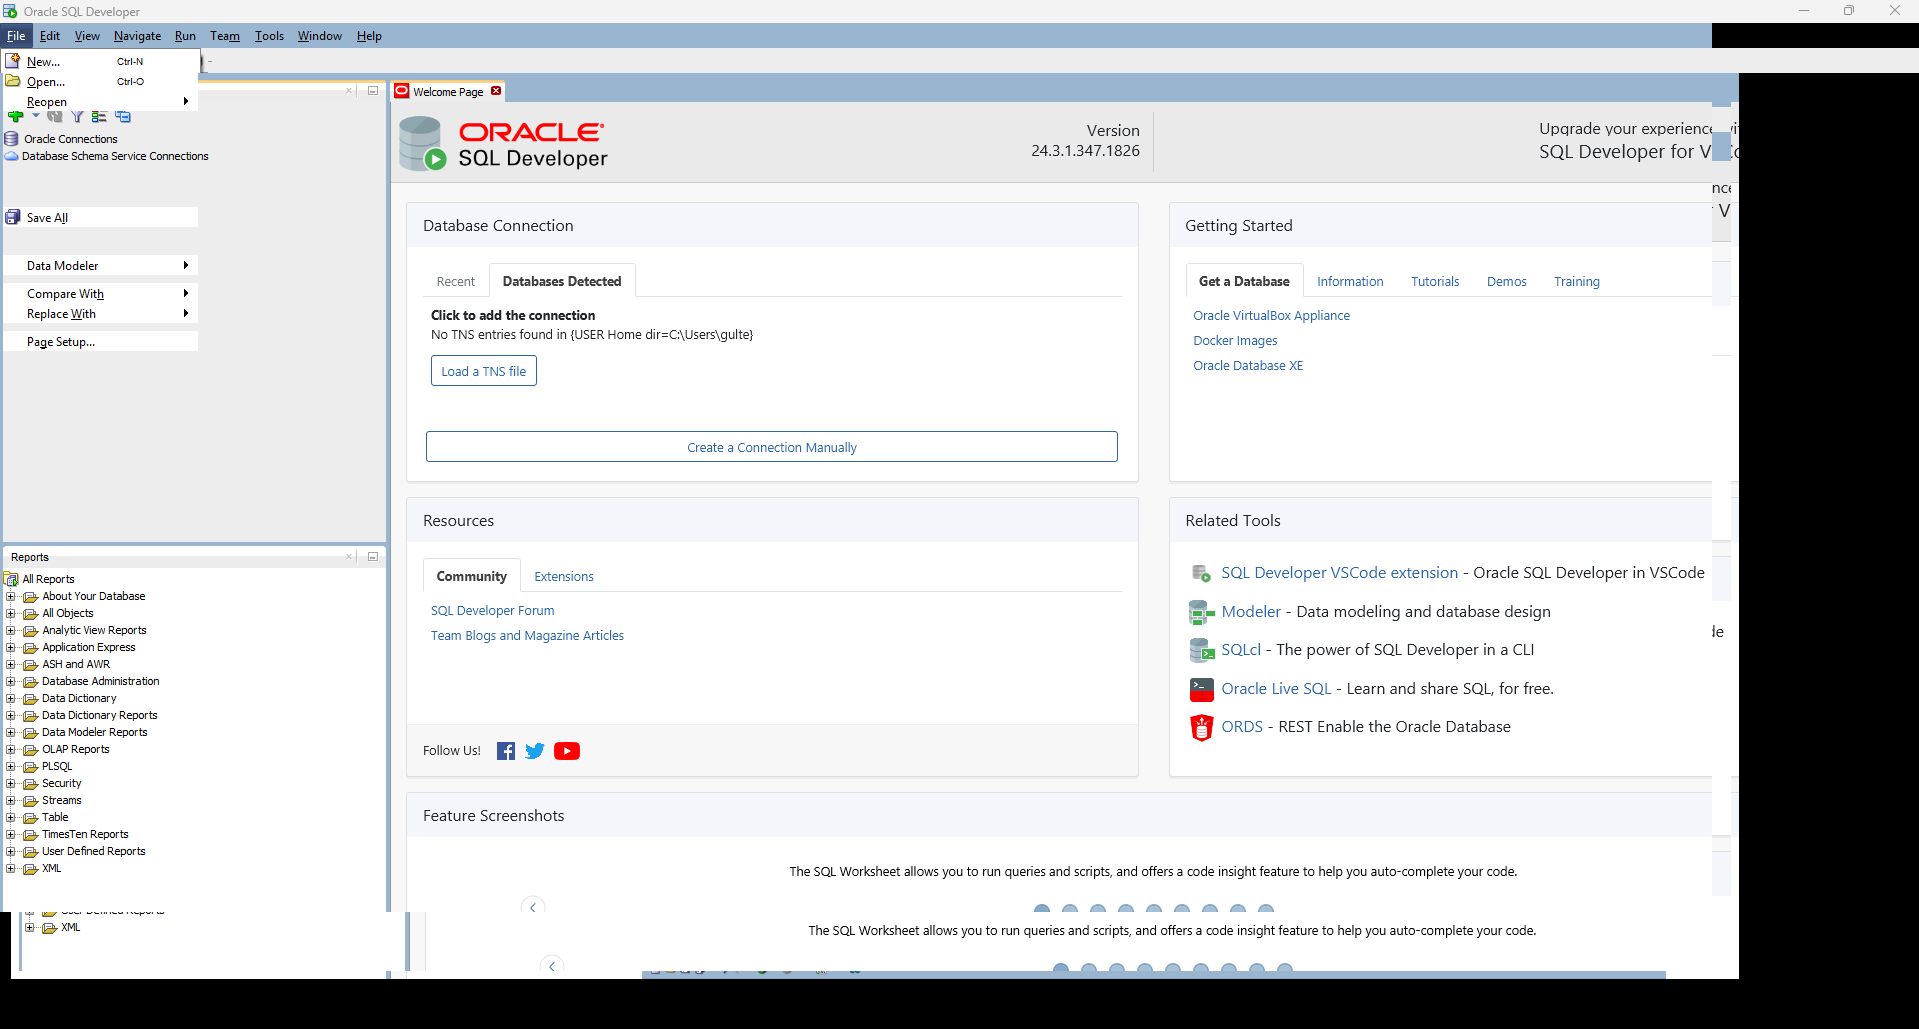
Task: Expand the PLSQL reports node
Action: pos(11,766)
